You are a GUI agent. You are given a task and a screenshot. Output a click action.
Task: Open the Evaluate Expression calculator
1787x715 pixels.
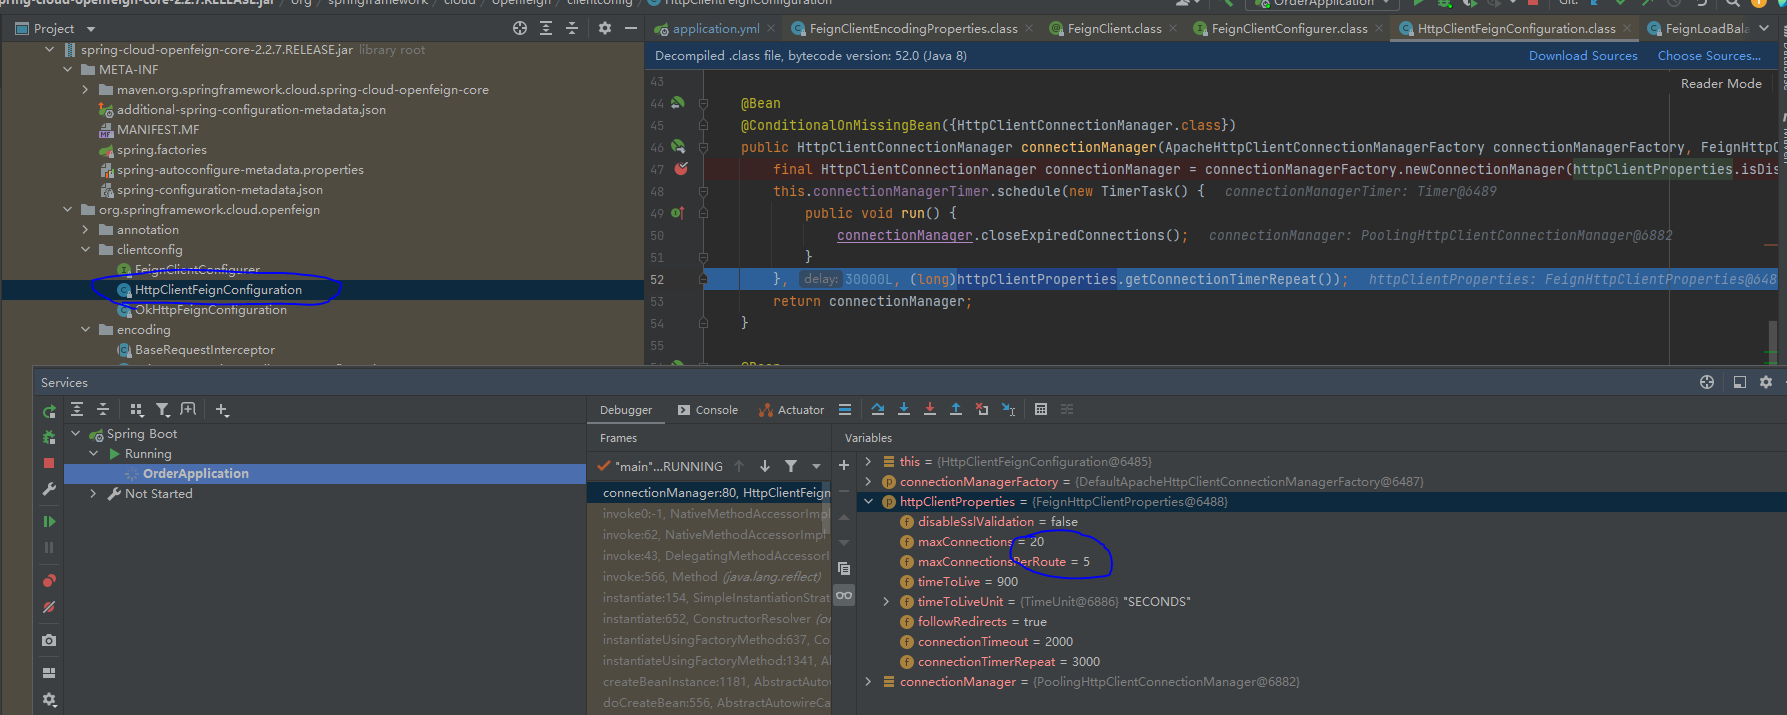coord(1041,409)
